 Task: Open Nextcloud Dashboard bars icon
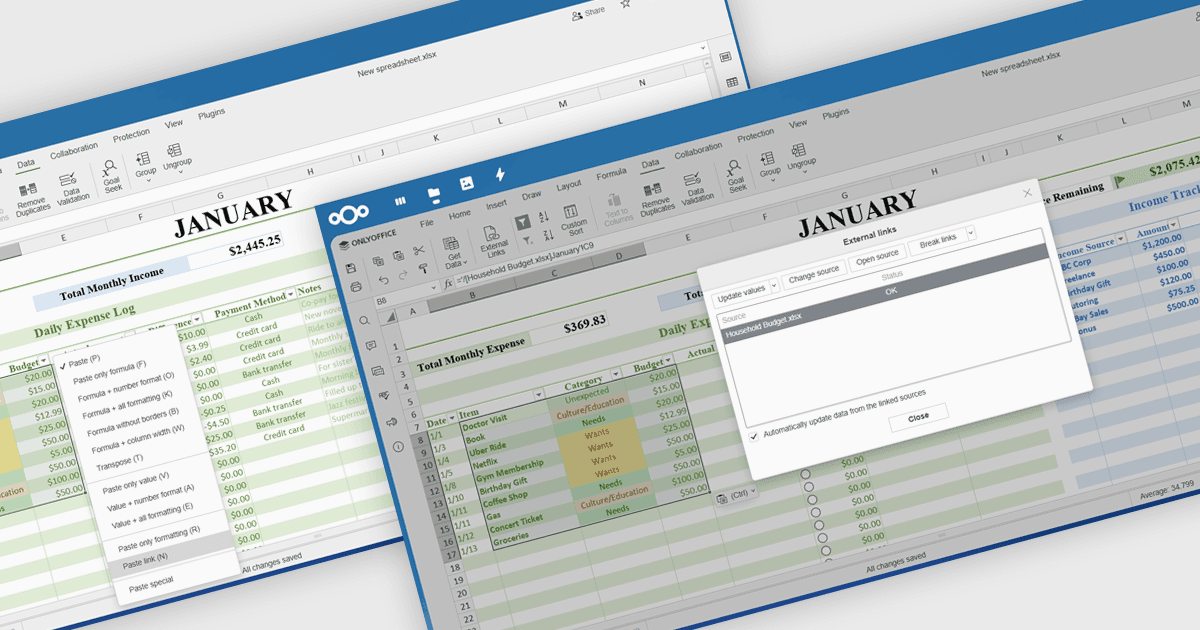tap(400, 201)
